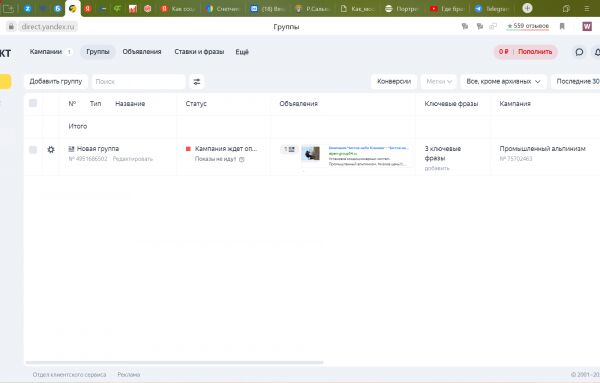Image resolution: width=600 pixels, height=383 pixels.
Task: Switch to the blue Б pinned tab
Action: pyautogui.click(x=58, y=8)
